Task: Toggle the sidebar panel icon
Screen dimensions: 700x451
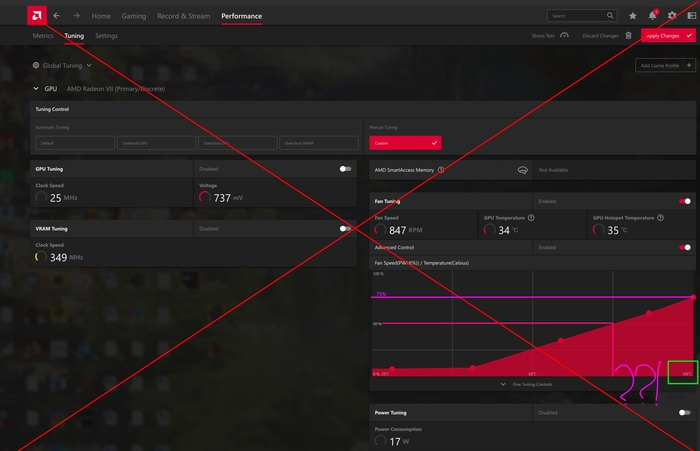Action: point(692,16)
